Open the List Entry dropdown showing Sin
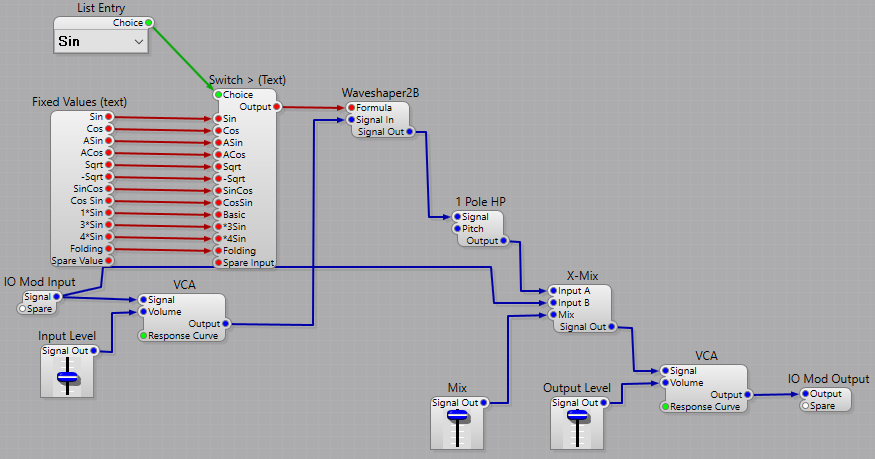Viewport: 875px width, 459px height. 100,42
